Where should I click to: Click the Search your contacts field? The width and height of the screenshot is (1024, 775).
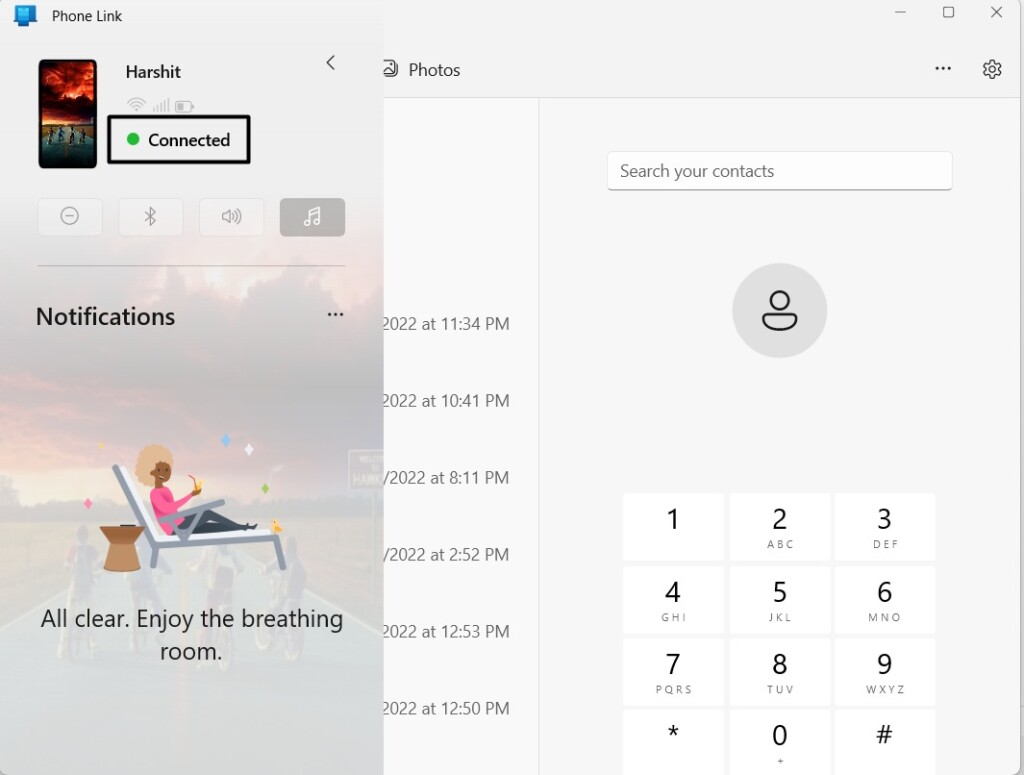(x=779, y=171)
